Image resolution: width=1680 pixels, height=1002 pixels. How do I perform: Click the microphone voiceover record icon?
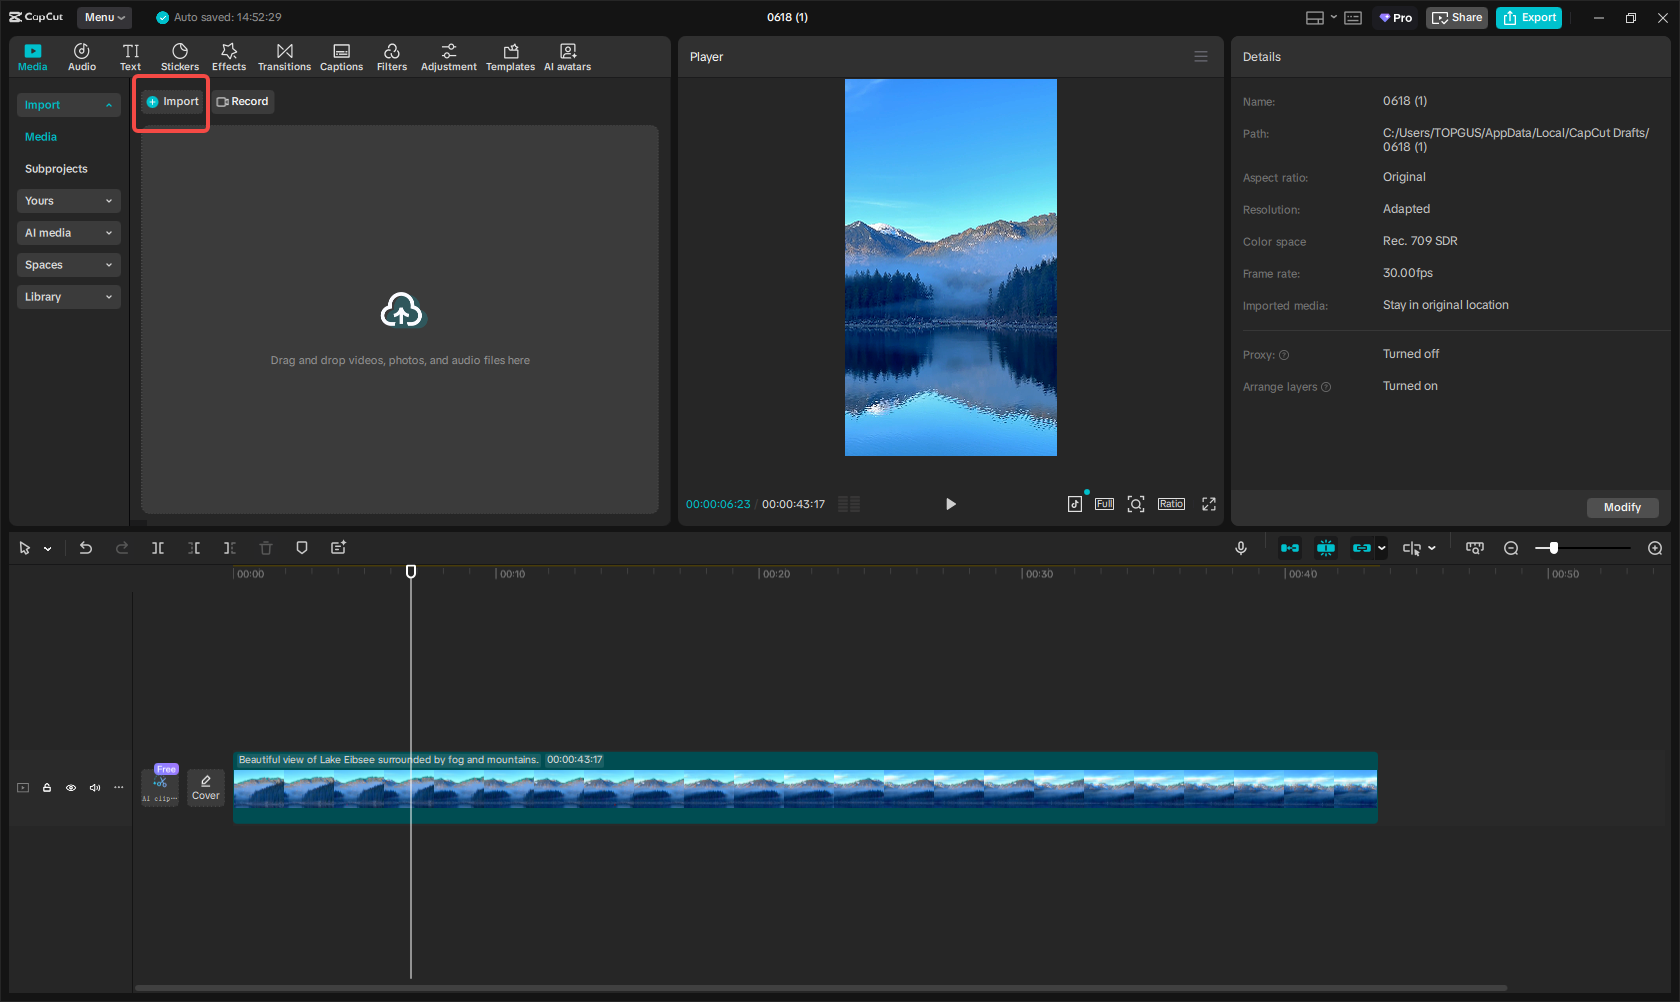[x=1241, y=548]
